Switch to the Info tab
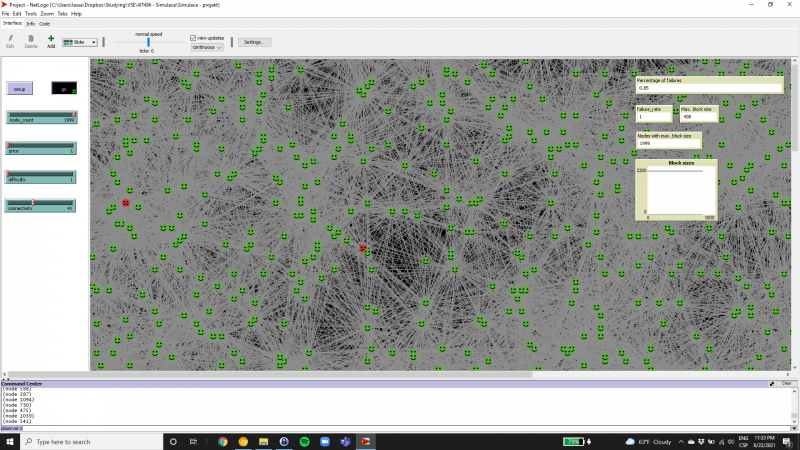Viewport: 800px width, 450px height. [x=31, y=23]
